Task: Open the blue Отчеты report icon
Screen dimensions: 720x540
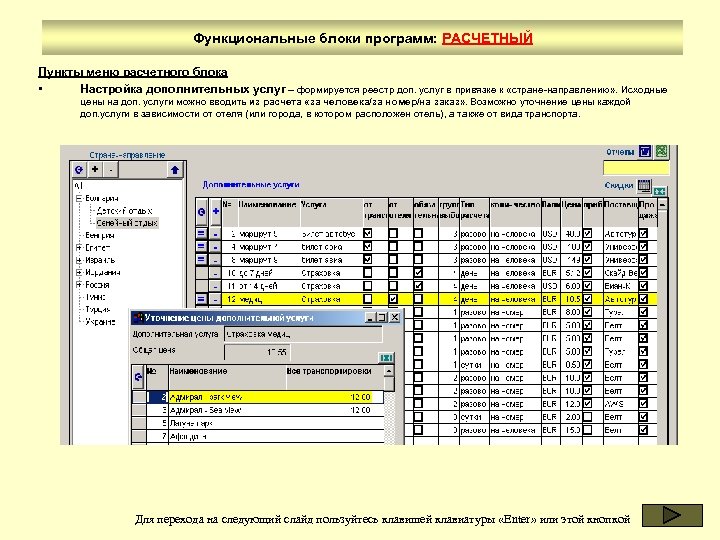Action: point(645,151)
